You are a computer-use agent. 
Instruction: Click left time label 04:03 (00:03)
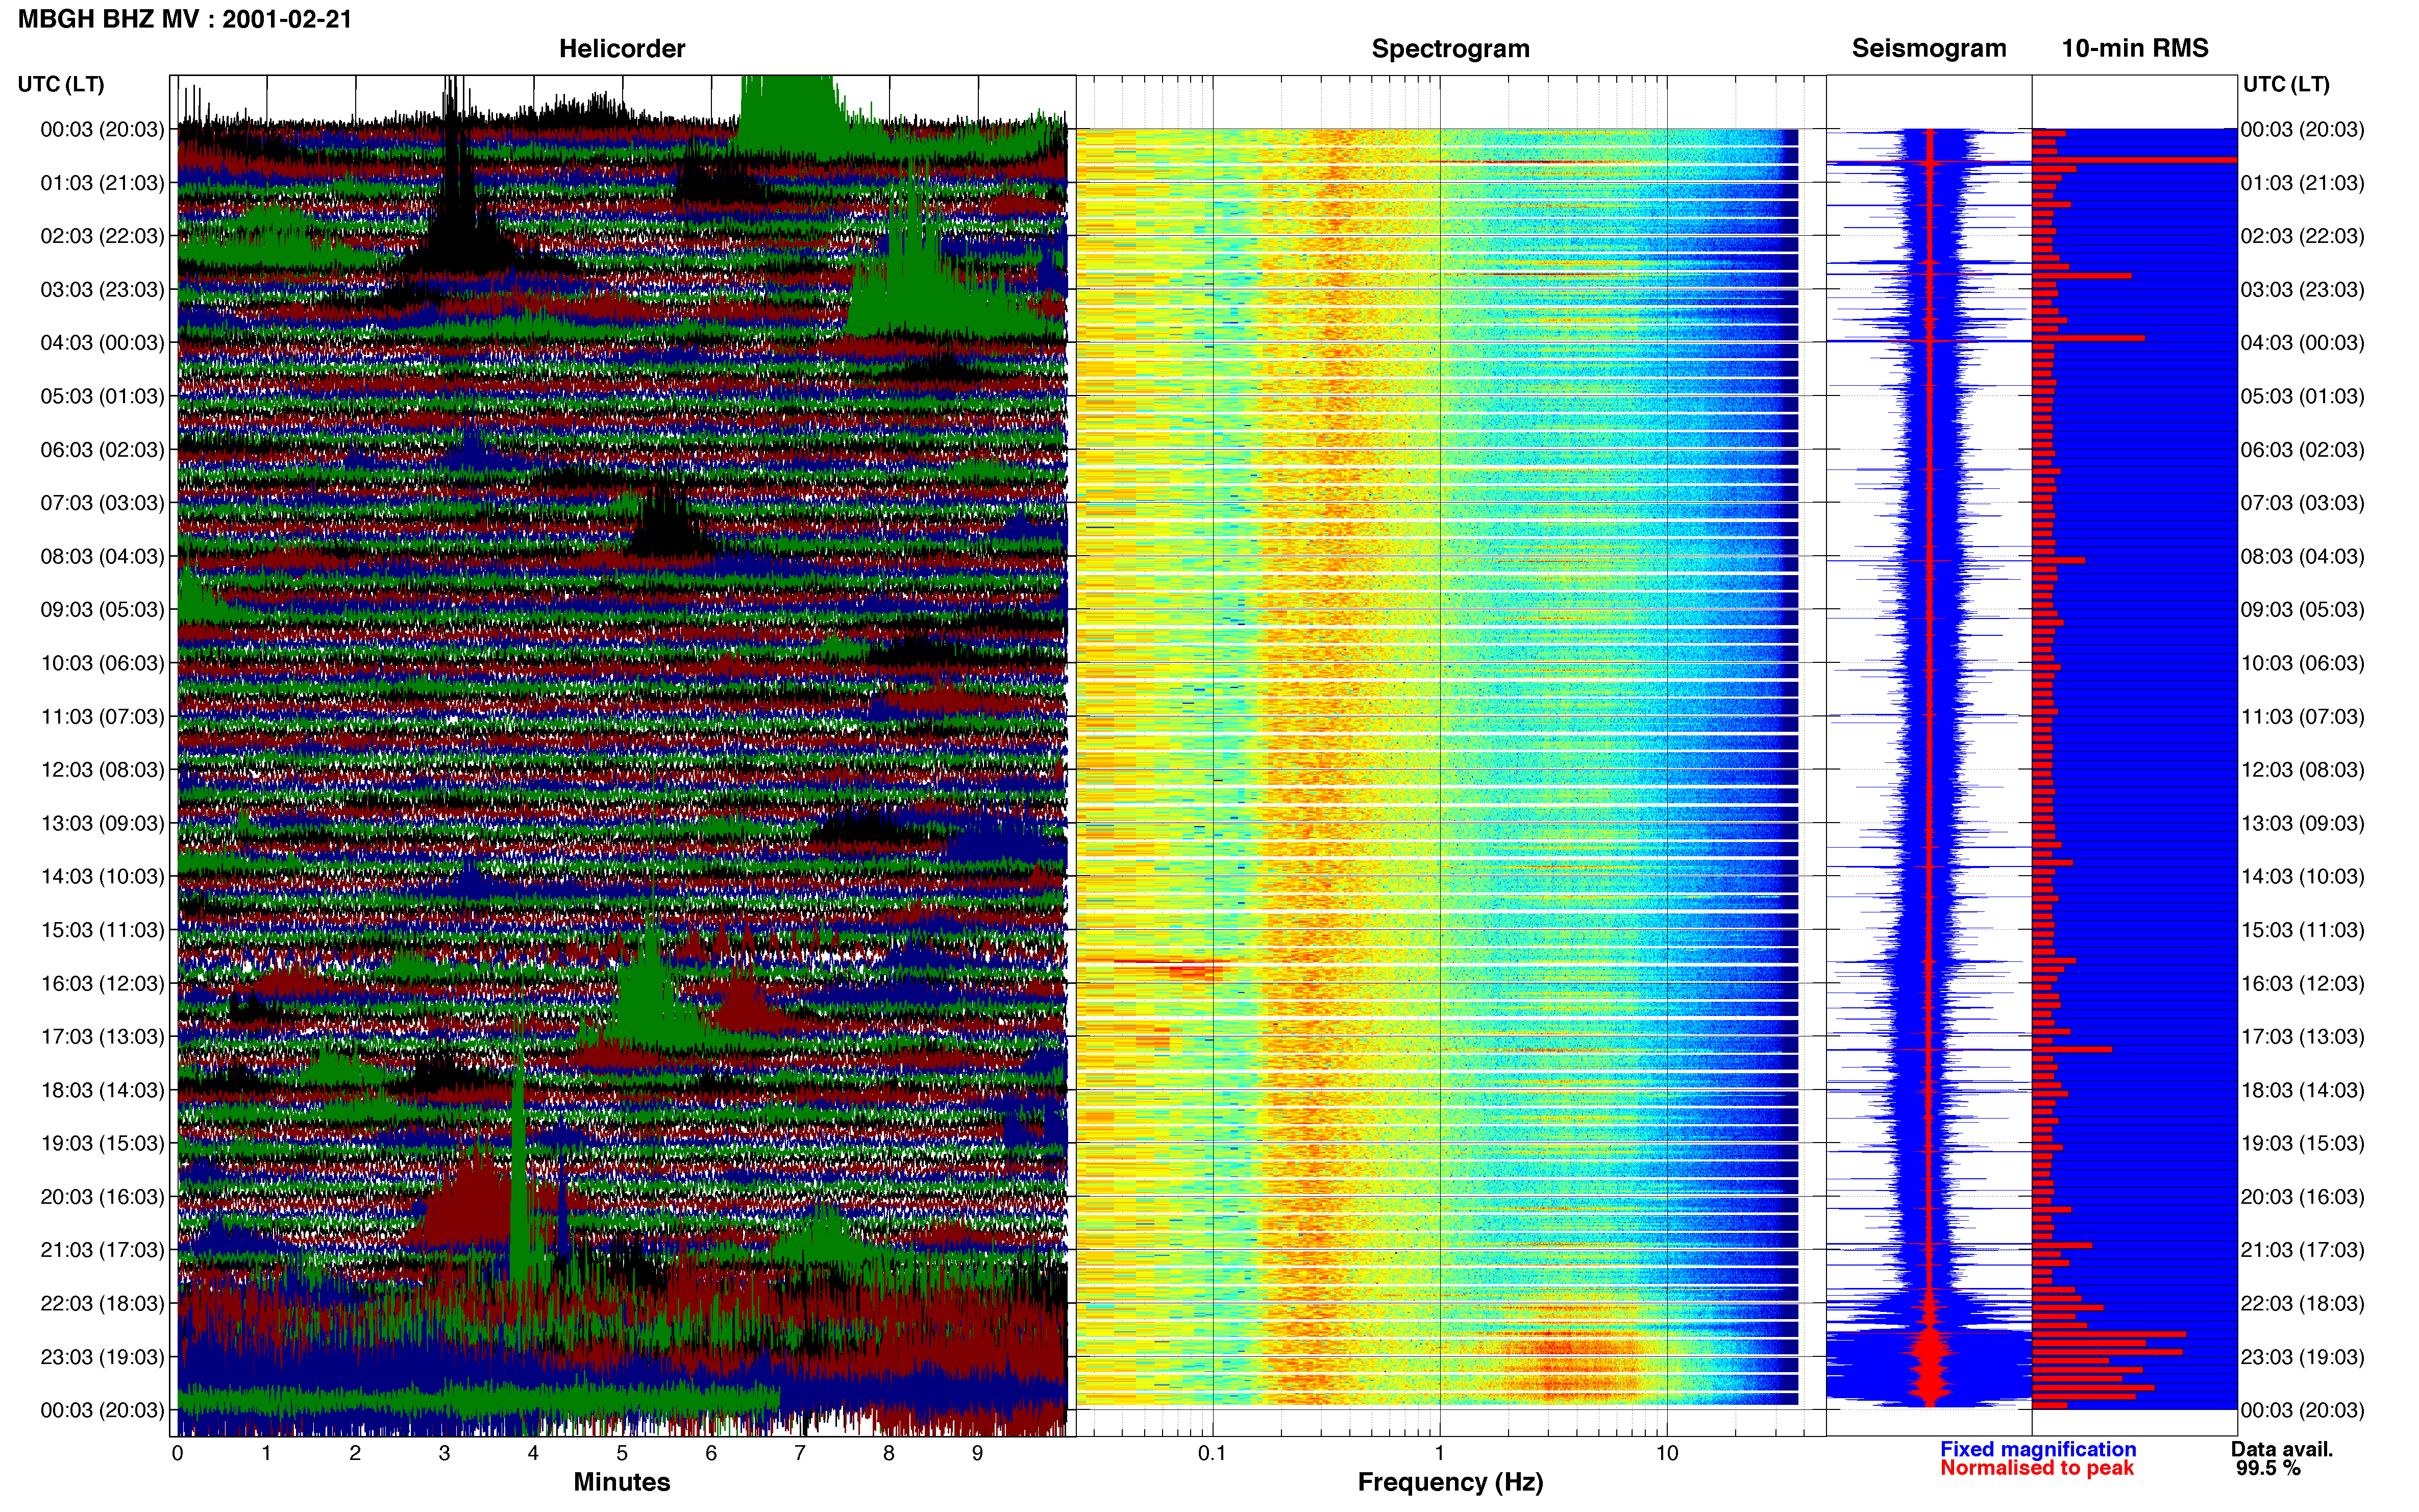pos(102,343)
